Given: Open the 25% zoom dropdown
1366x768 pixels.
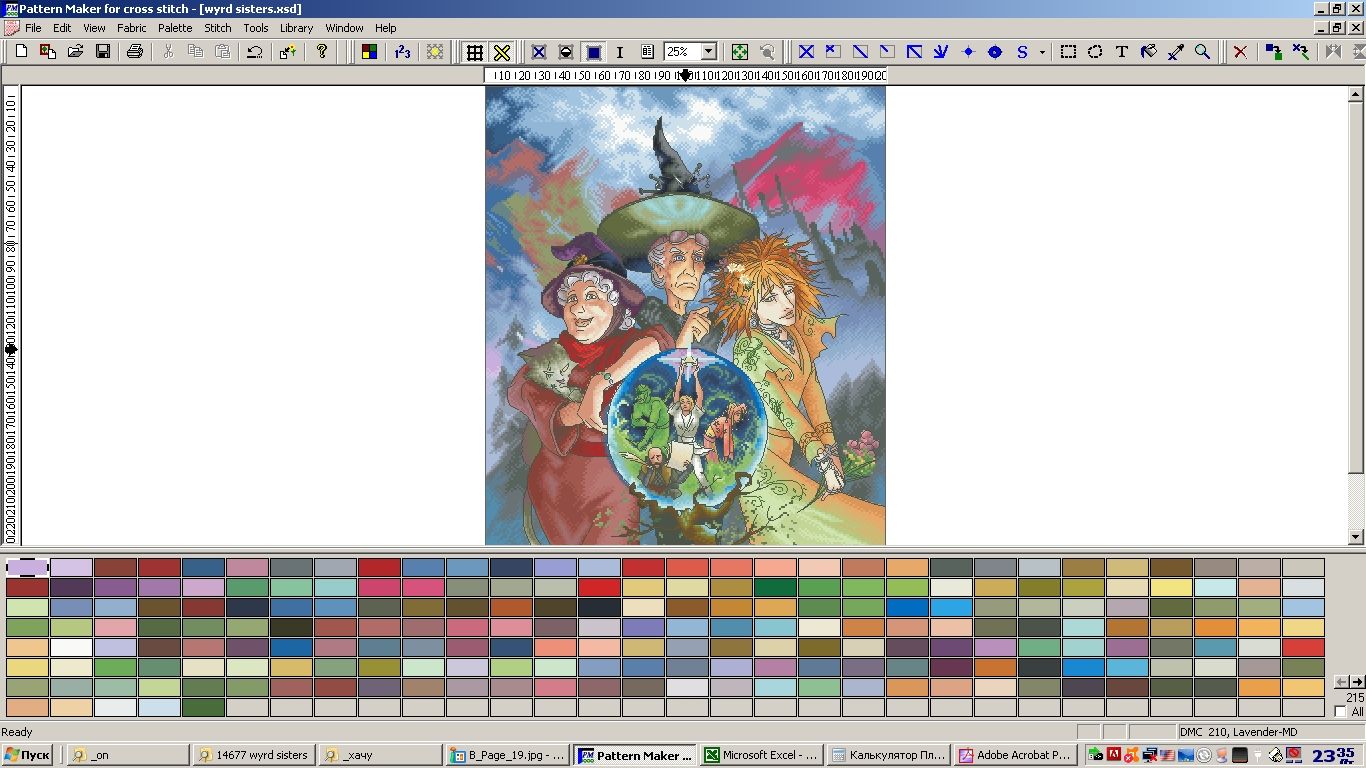Looking at the screenshot, I should tap(709, 52).
